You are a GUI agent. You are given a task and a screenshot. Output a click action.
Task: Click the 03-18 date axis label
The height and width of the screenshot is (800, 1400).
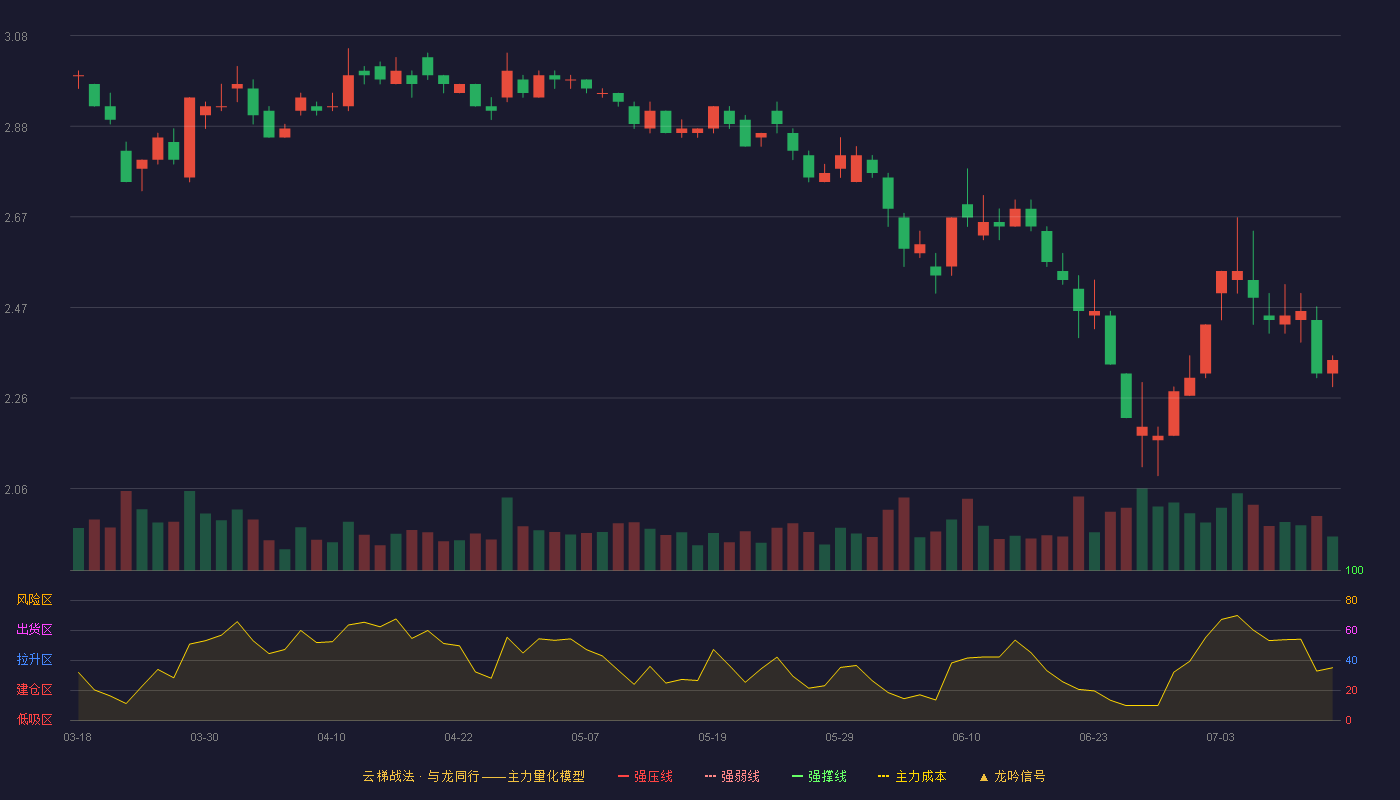pyautogui.click(x=77, y=737)
